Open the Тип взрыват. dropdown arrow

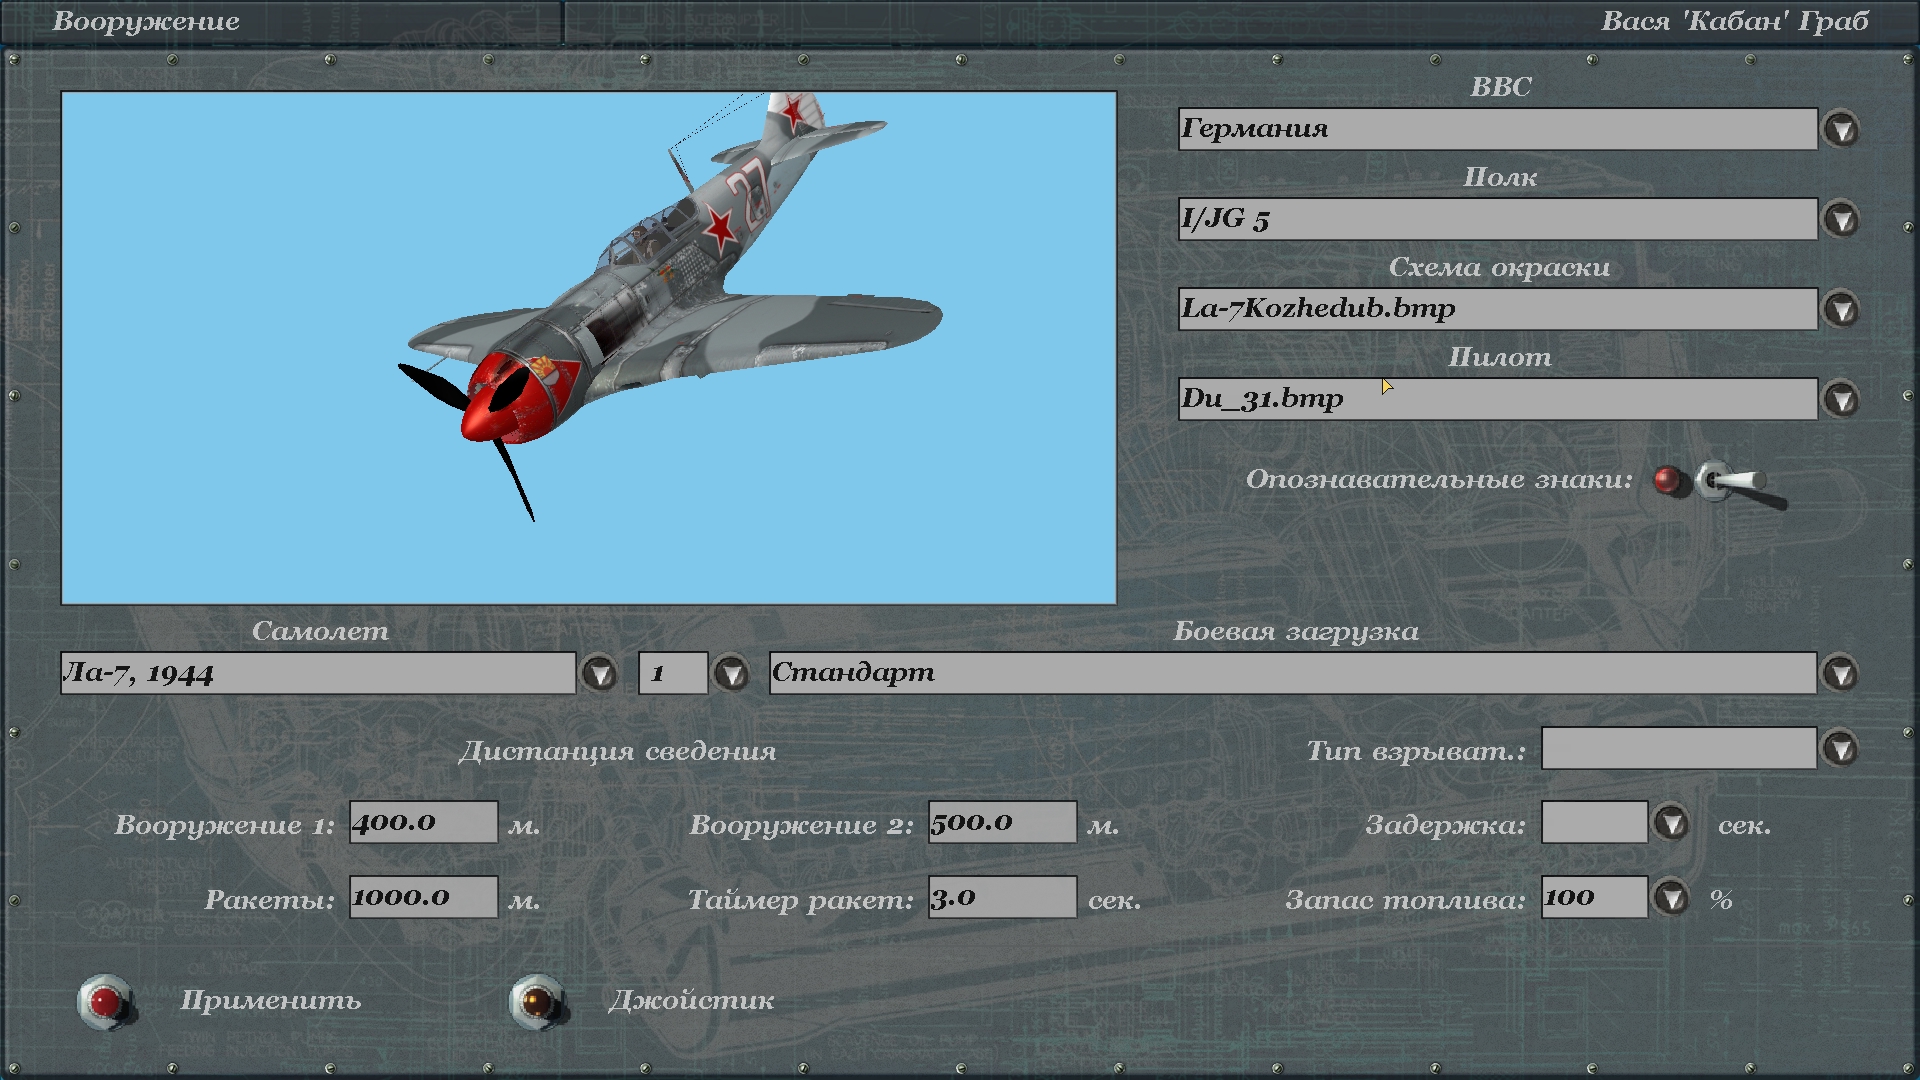[x=1841, y=749]
